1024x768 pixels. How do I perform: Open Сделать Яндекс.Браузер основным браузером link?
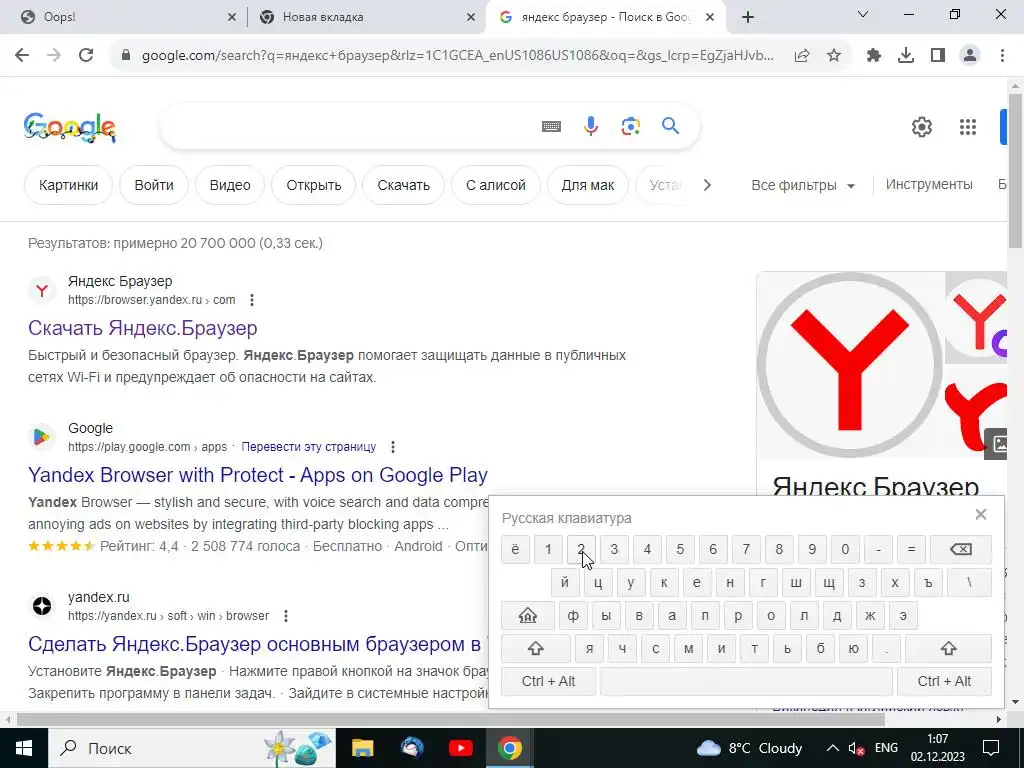(255, 644)
